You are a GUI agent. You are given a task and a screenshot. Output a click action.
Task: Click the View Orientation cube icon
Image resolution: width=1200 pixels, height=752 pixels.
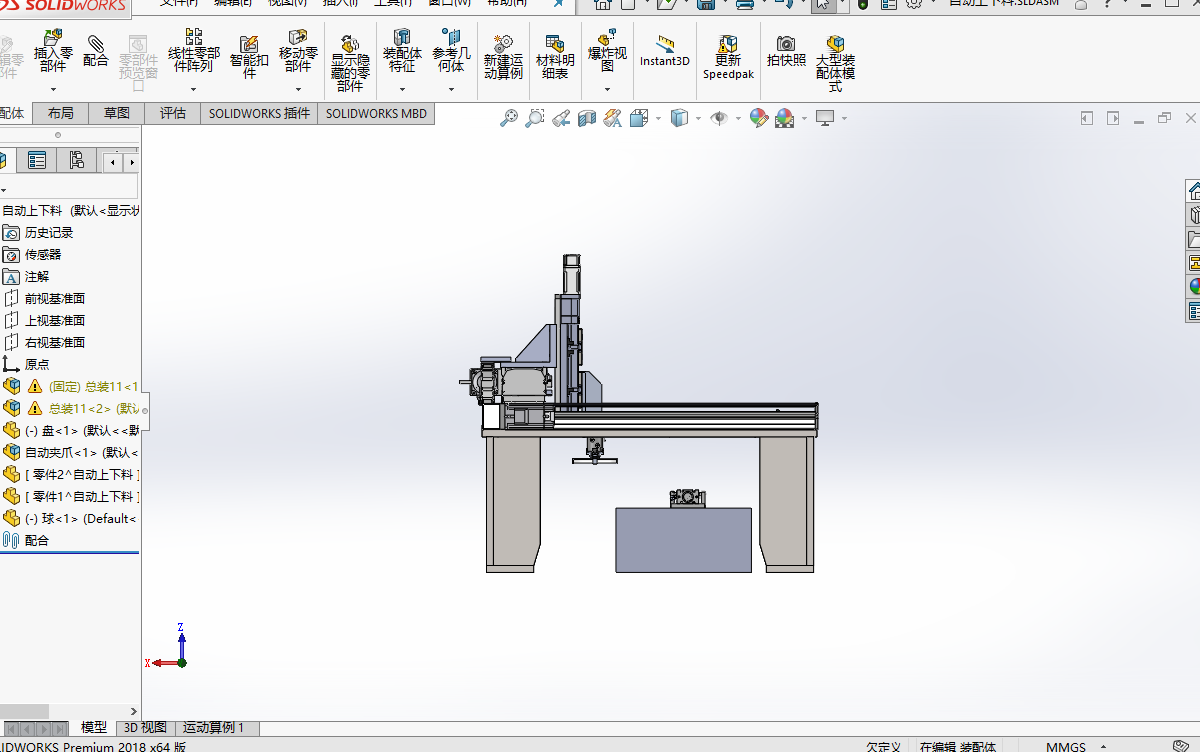pyautogui.click(x=640, y=118)
